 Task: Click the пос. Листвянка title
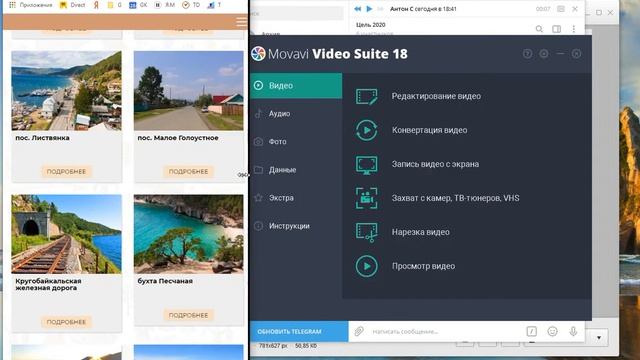click(x=42, y=138)
